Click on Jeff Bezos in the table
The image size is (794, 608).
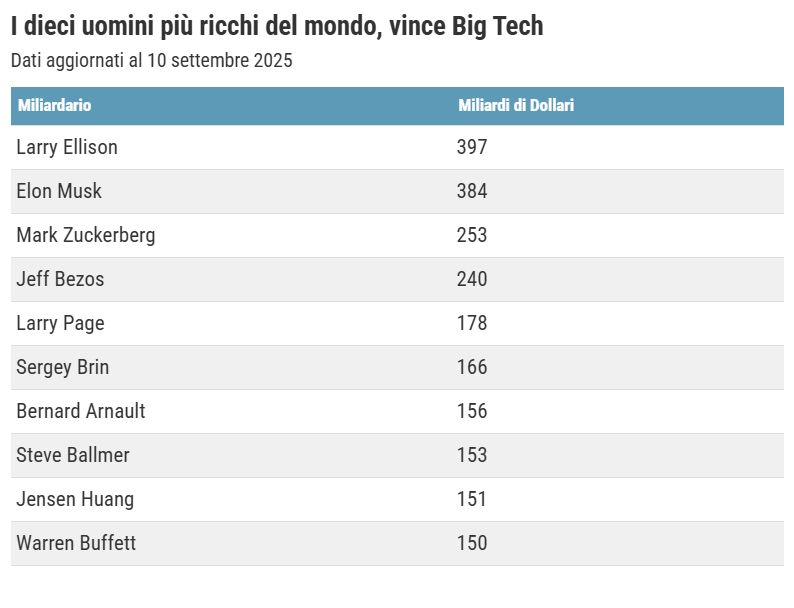(x=60, y=279)
